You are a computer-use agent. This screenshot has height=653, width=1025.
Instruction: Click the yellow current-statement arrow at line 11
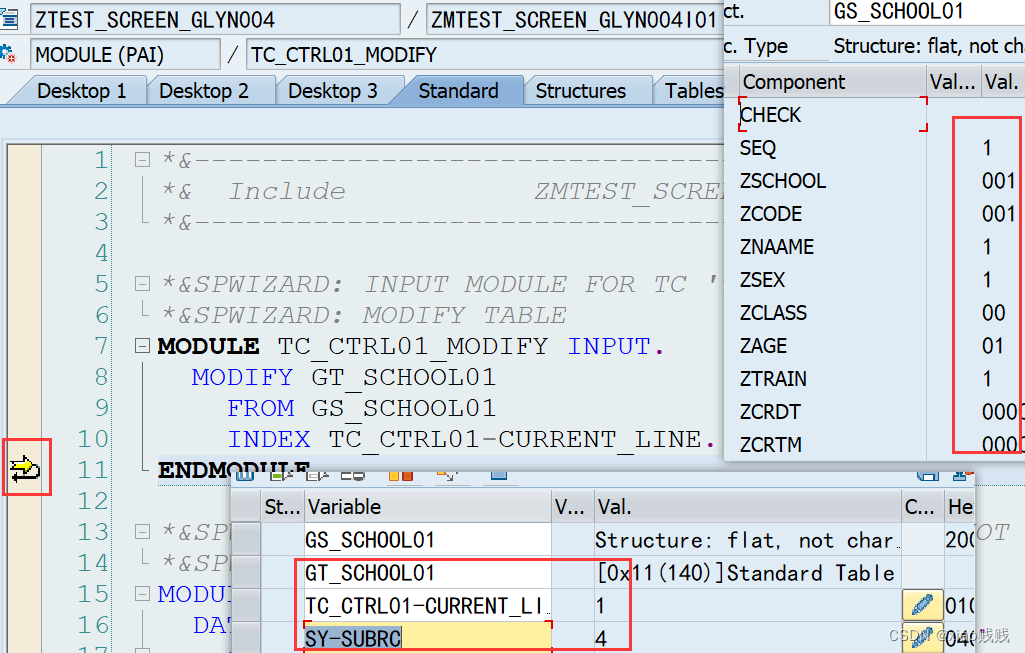25,469
